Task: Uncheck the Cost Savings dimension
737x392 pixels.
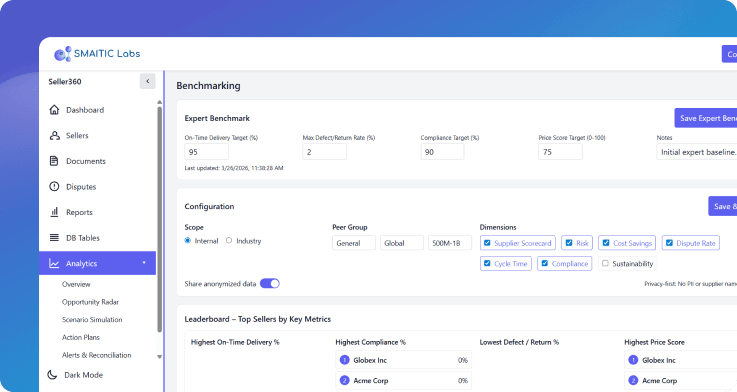Action: click(x=606, y=243)
